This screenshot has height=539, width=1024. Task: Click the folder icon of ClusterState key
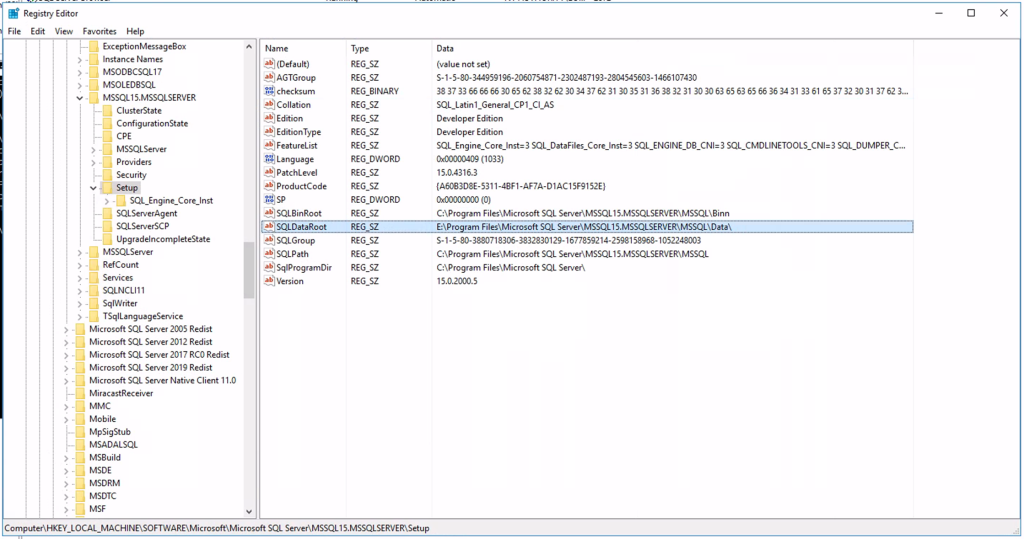tap(107, 110)
